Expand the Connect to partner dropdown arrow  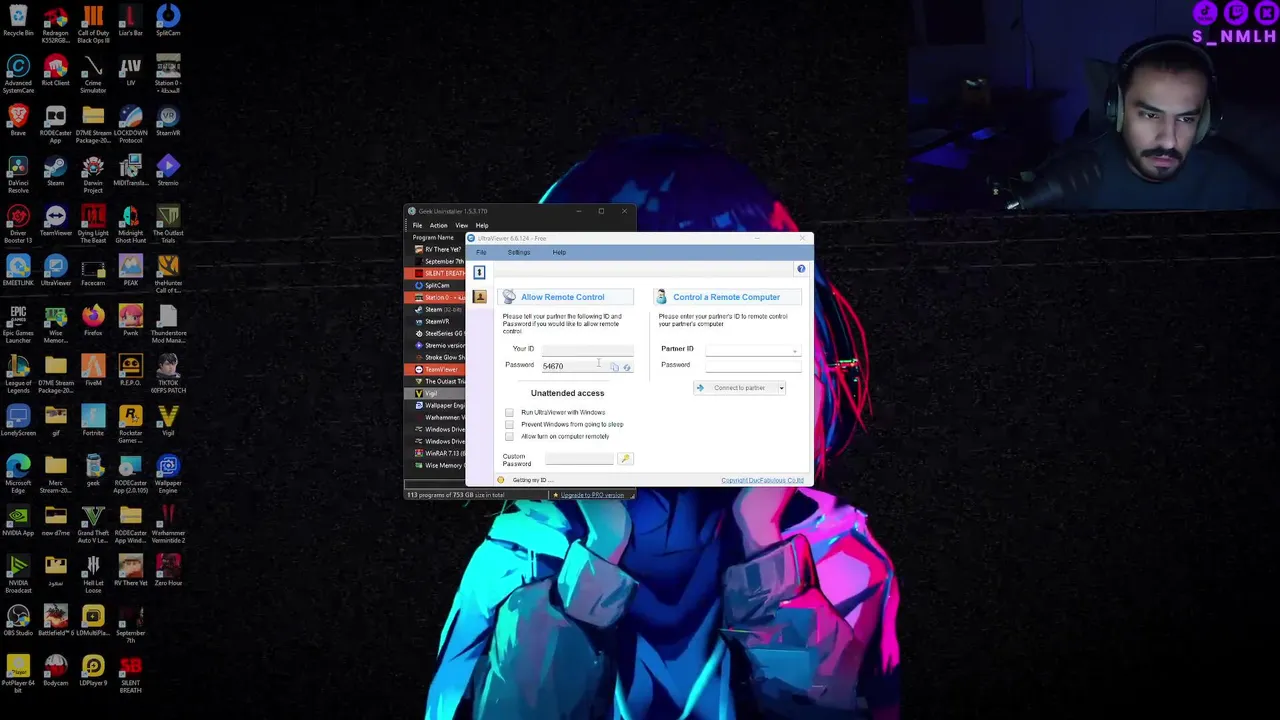781,388
